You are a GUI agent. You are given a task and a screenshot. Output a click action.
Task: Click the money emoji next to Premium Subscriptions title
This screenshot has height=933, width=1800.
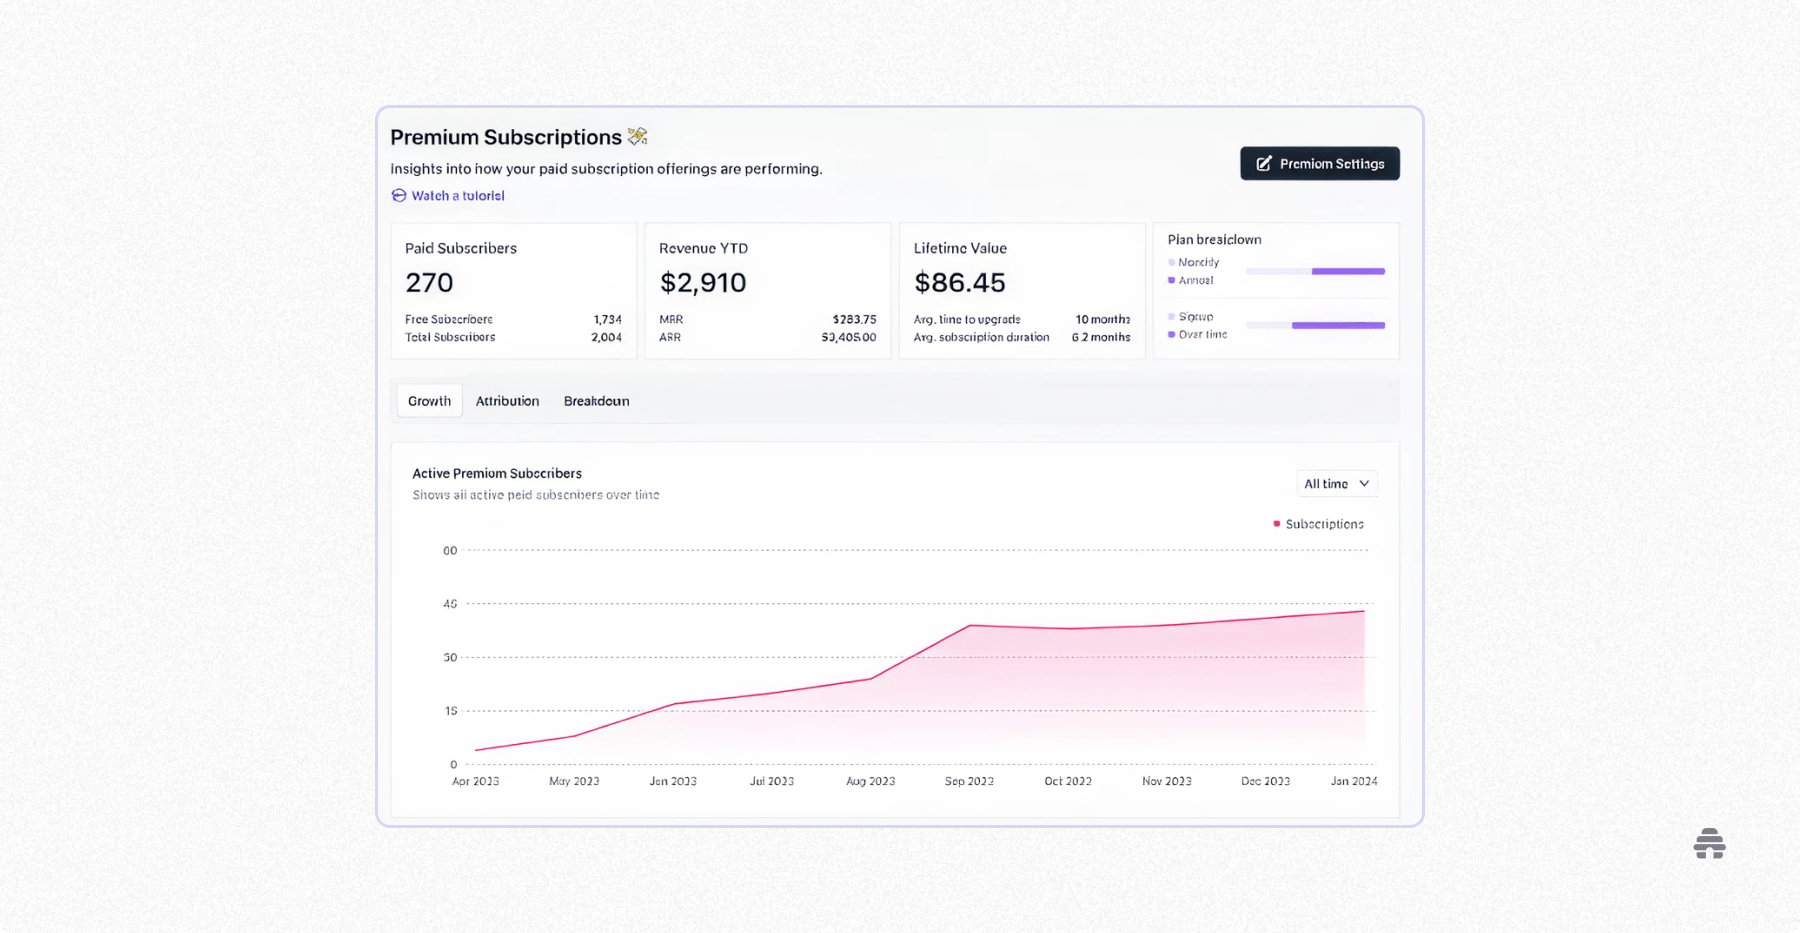point(637,136)
